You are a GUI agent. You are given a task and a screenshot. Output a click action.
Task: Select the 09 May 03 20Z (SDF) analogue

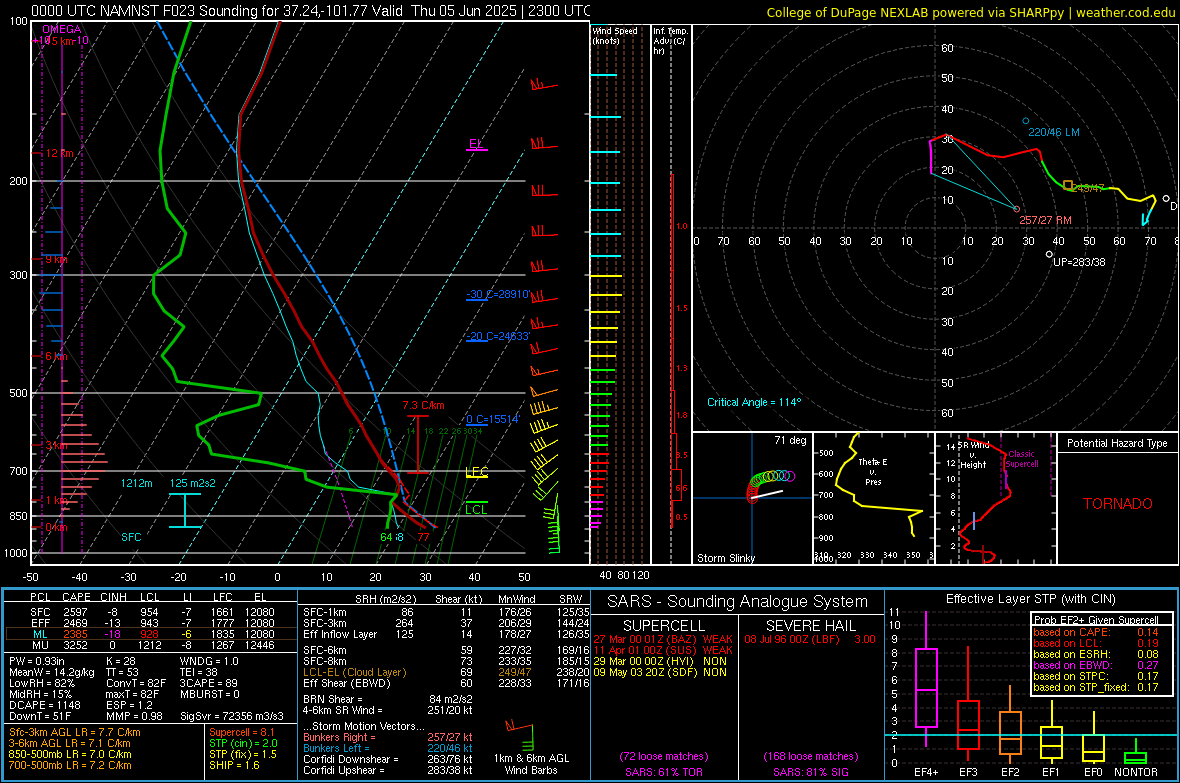[x=660, y=672]
